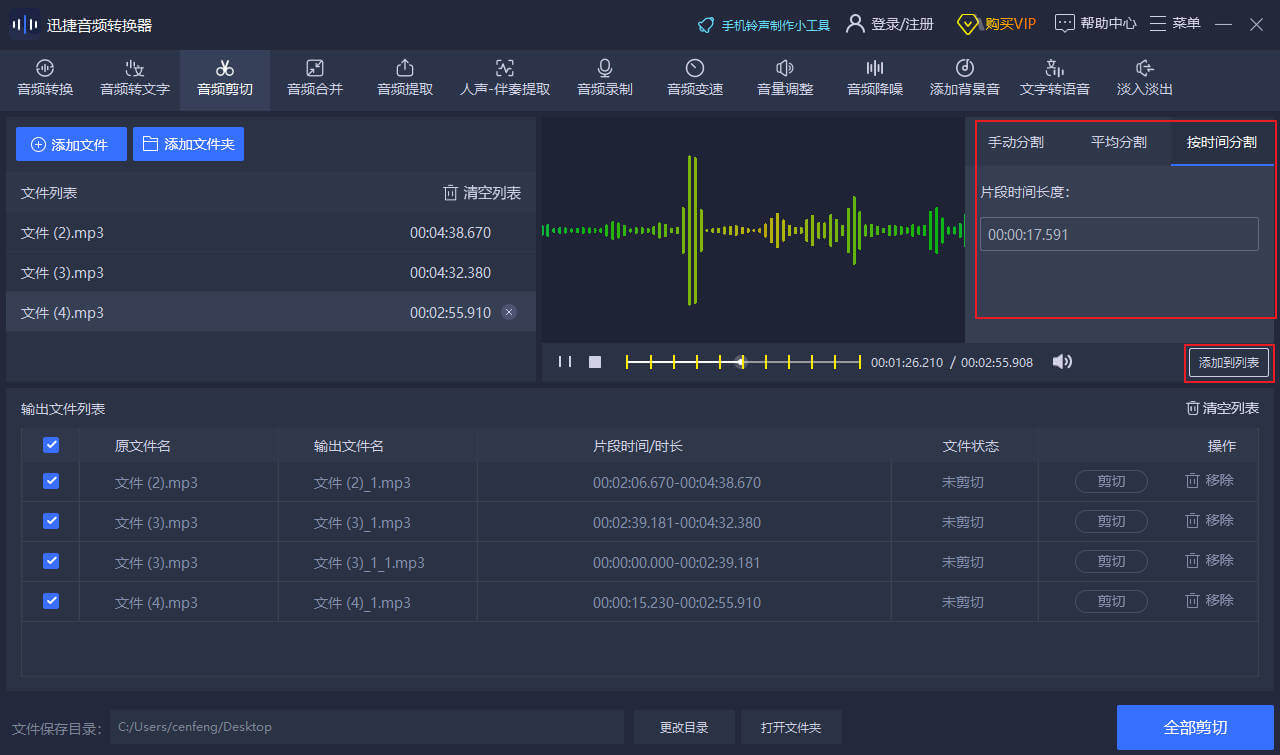Toggle the select-all checkbox in output list

pos(50,445)
